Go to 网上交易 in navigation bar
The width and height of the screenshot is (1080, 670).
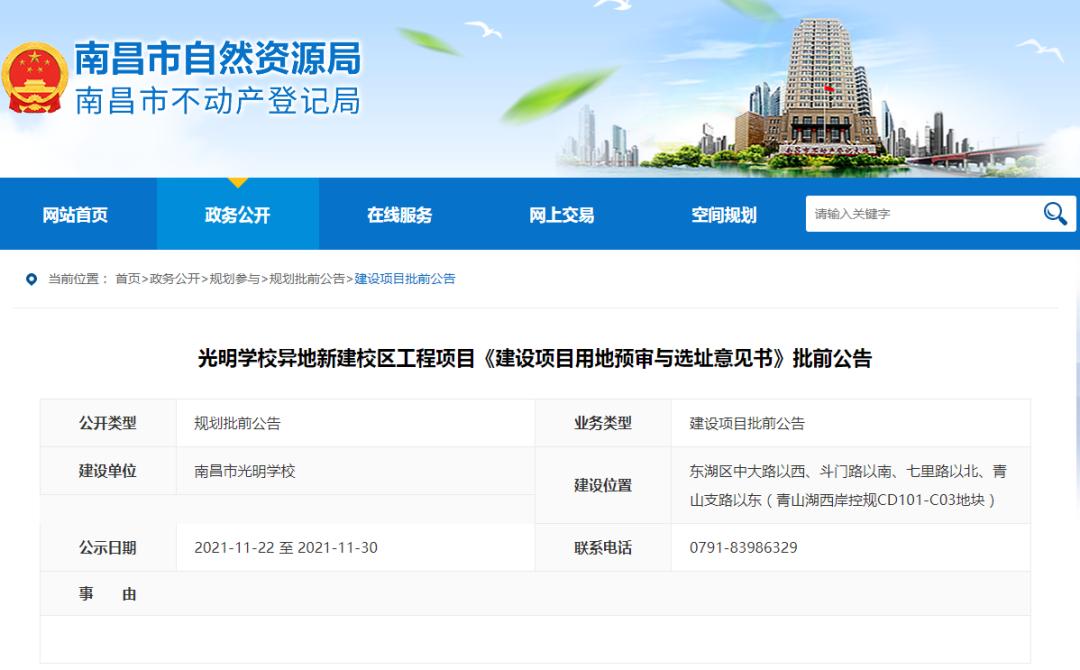tap(561, 215)
